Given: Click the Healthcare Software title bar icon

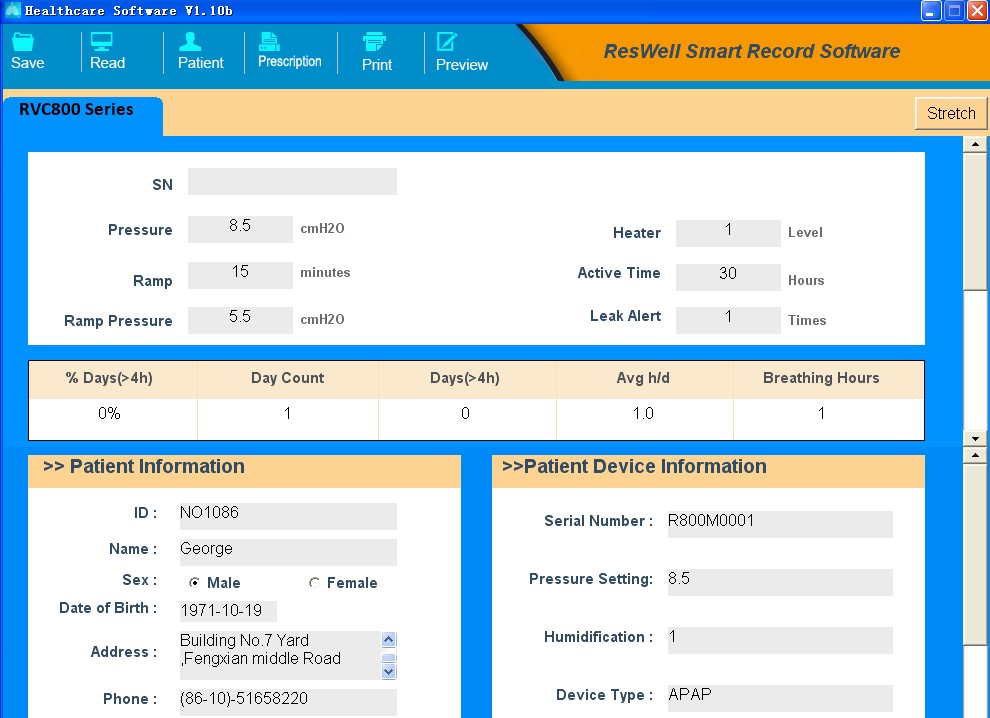Looking at the screenshot, I should (x=13, y=10).
